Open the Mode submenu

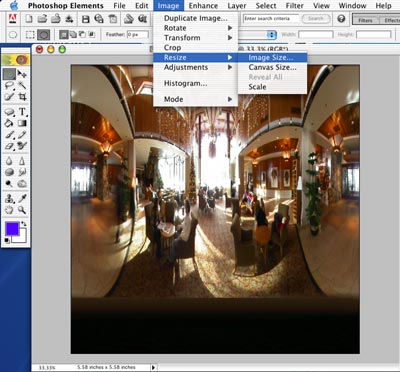[x=195, y=99]
